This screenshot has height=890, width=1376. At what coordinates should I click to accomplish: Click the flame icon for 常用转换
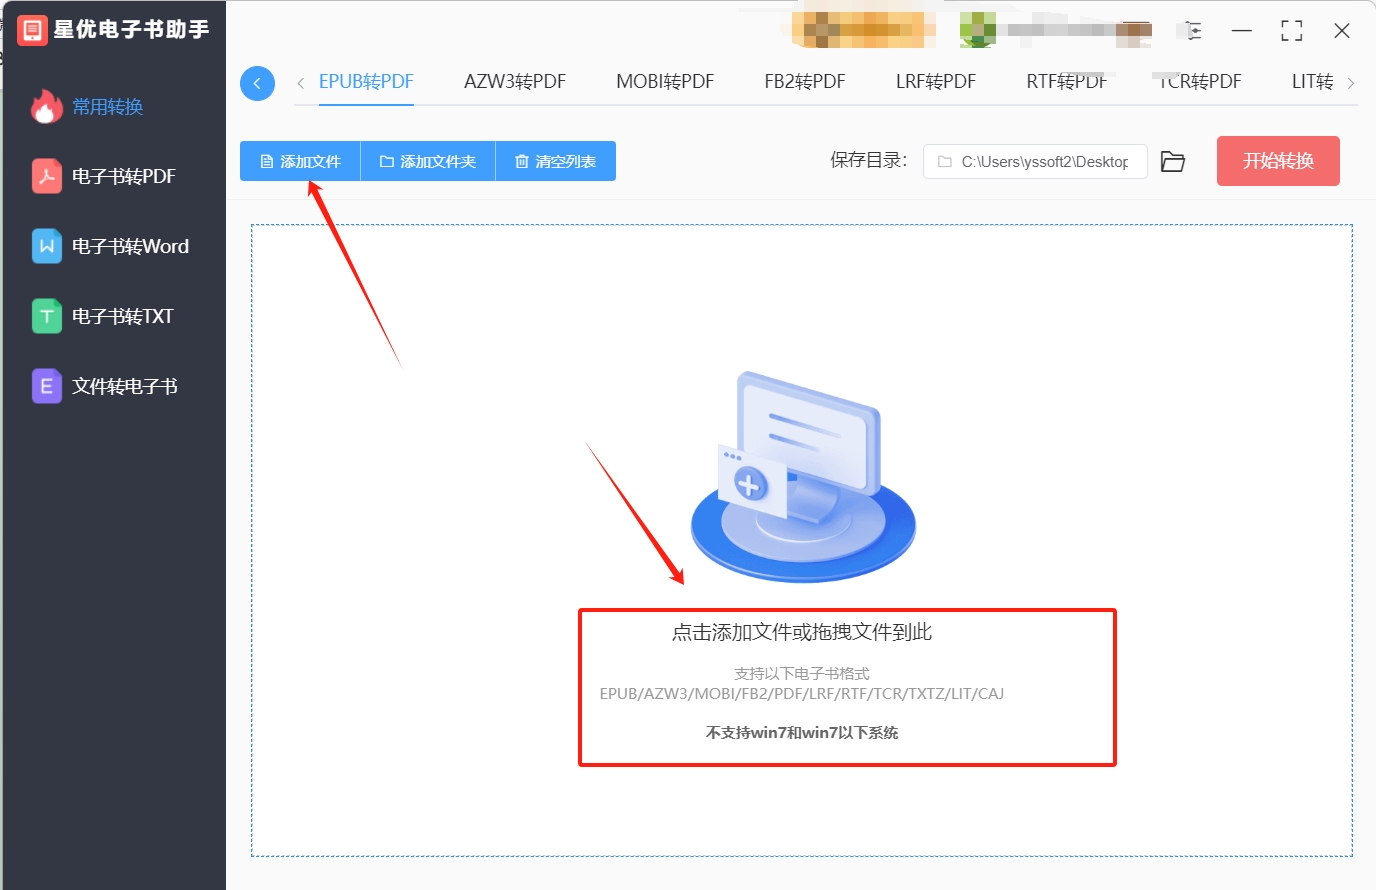coord(46,106)
